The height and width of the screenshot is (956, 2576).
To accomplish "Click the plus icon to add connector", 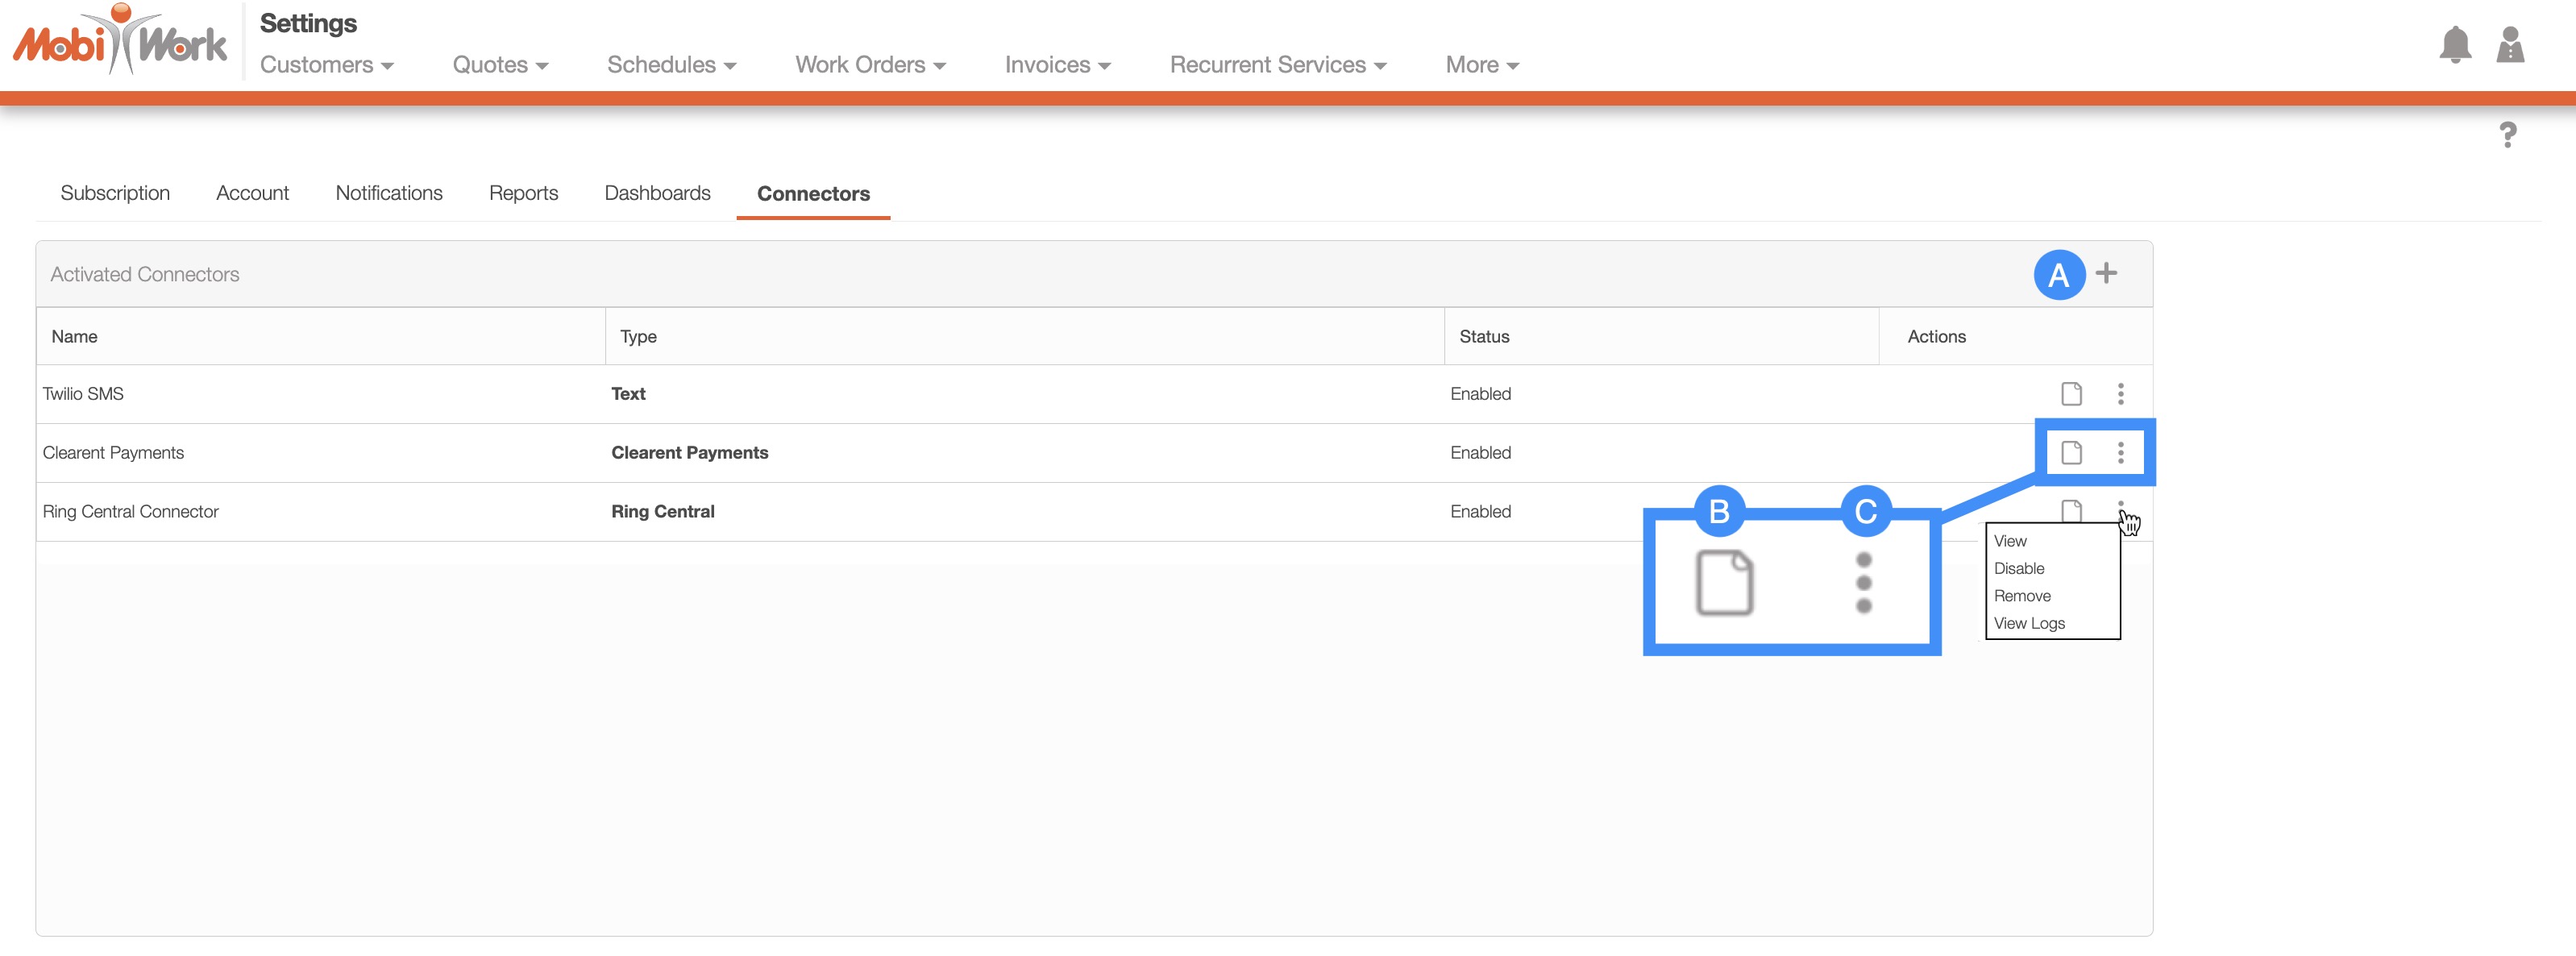I will point(2106,273).
